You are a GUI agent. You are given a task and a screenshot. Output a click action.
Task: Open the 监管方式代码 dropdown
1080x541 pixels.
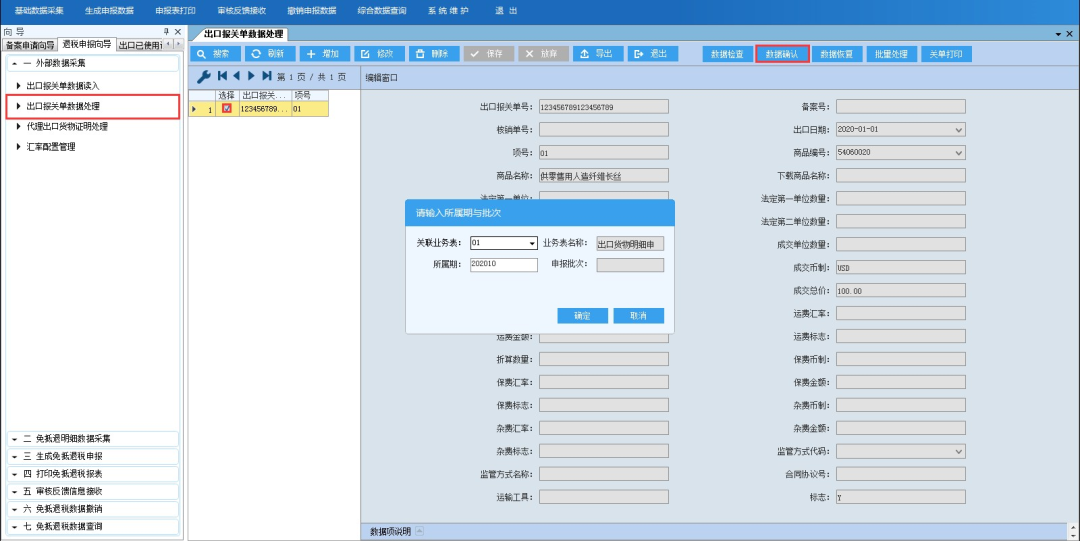click(958, 451)
